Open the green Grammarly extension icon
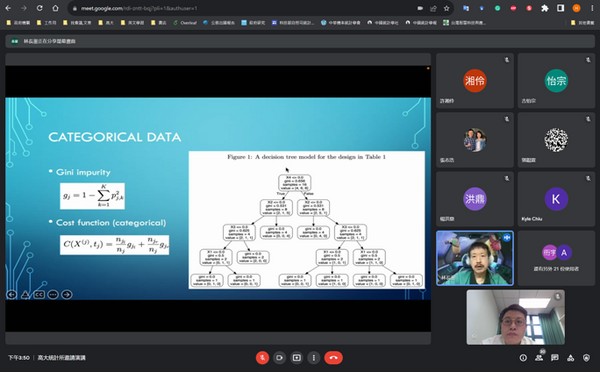The image size is (600, 372). [x=497, y=8]
